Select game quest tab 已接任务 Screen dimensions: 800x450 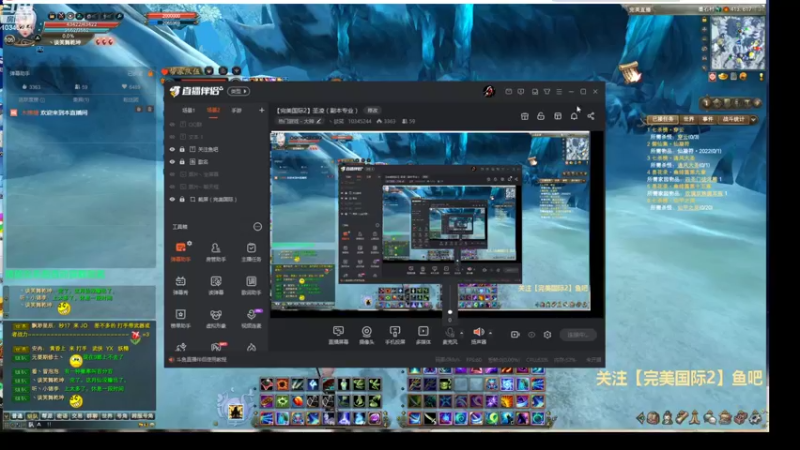[663, 119]
